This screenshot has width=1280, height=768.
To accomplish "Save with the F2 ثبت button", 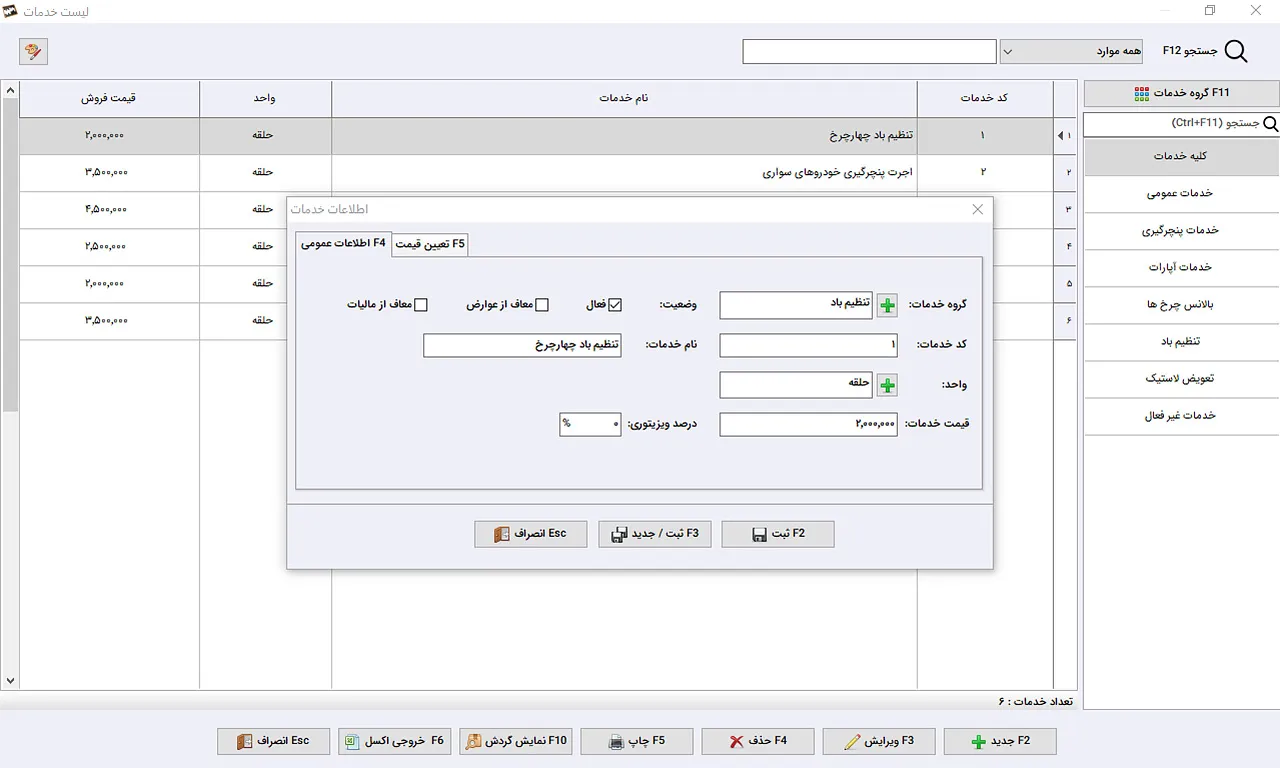I will (778, 534).
